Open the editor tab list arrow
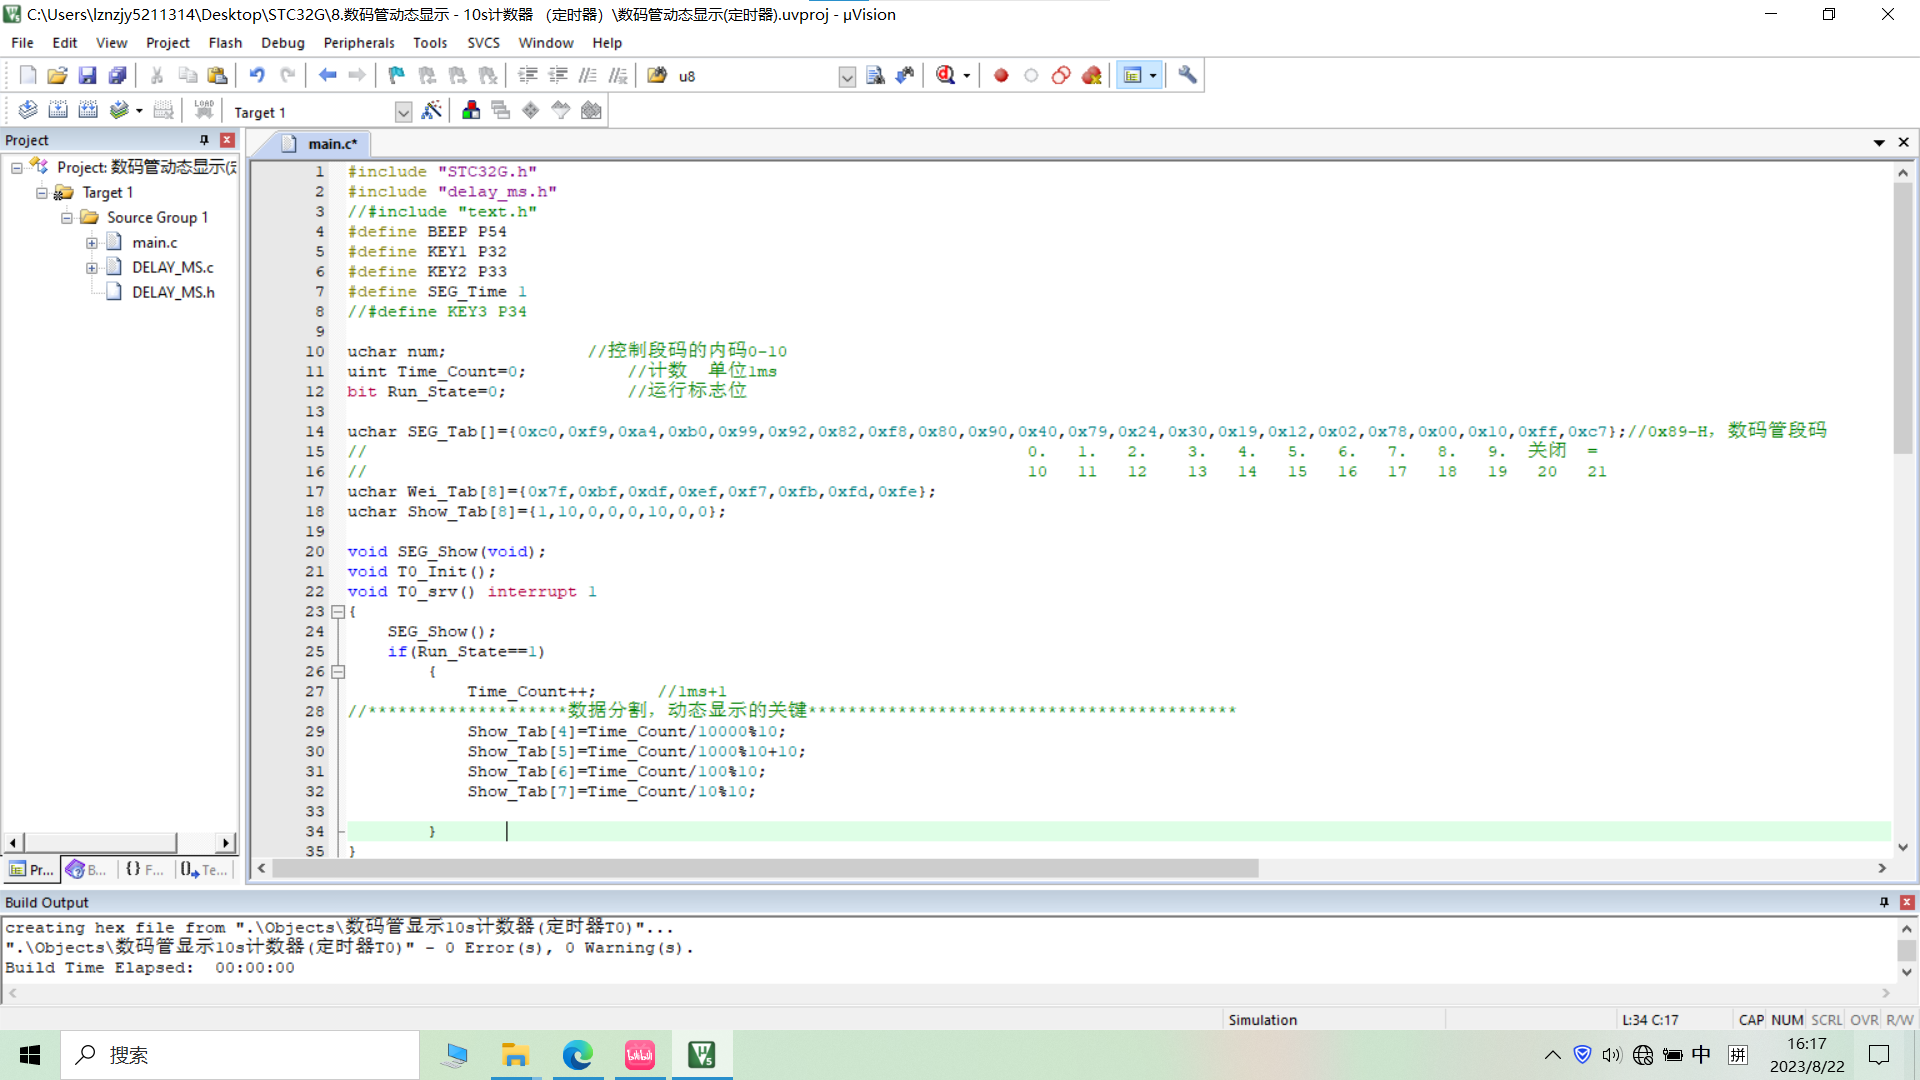The height and width of the screenshot is (1080, 1920). point(1879,143)
